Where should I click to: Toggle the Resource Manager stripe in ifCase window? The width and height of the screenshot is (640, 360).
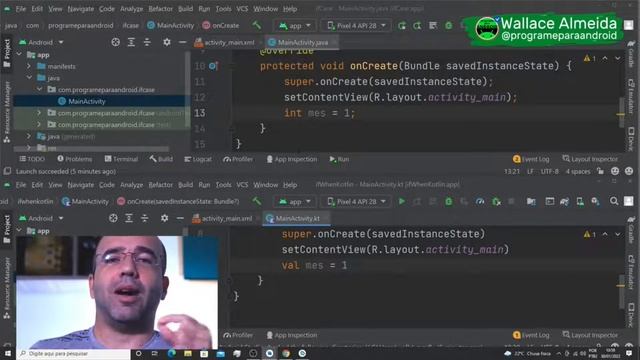[7, 112]
